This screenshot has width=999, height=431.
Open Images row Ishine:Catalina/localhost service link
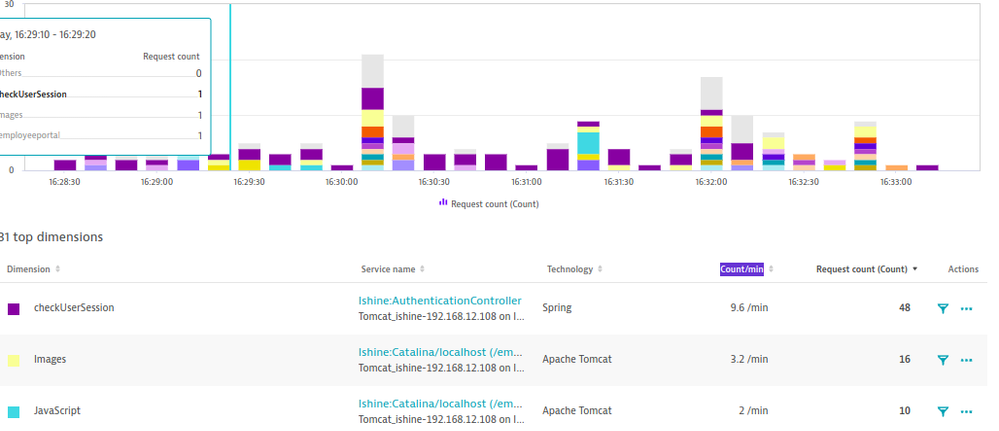click(x=440, y=352)
